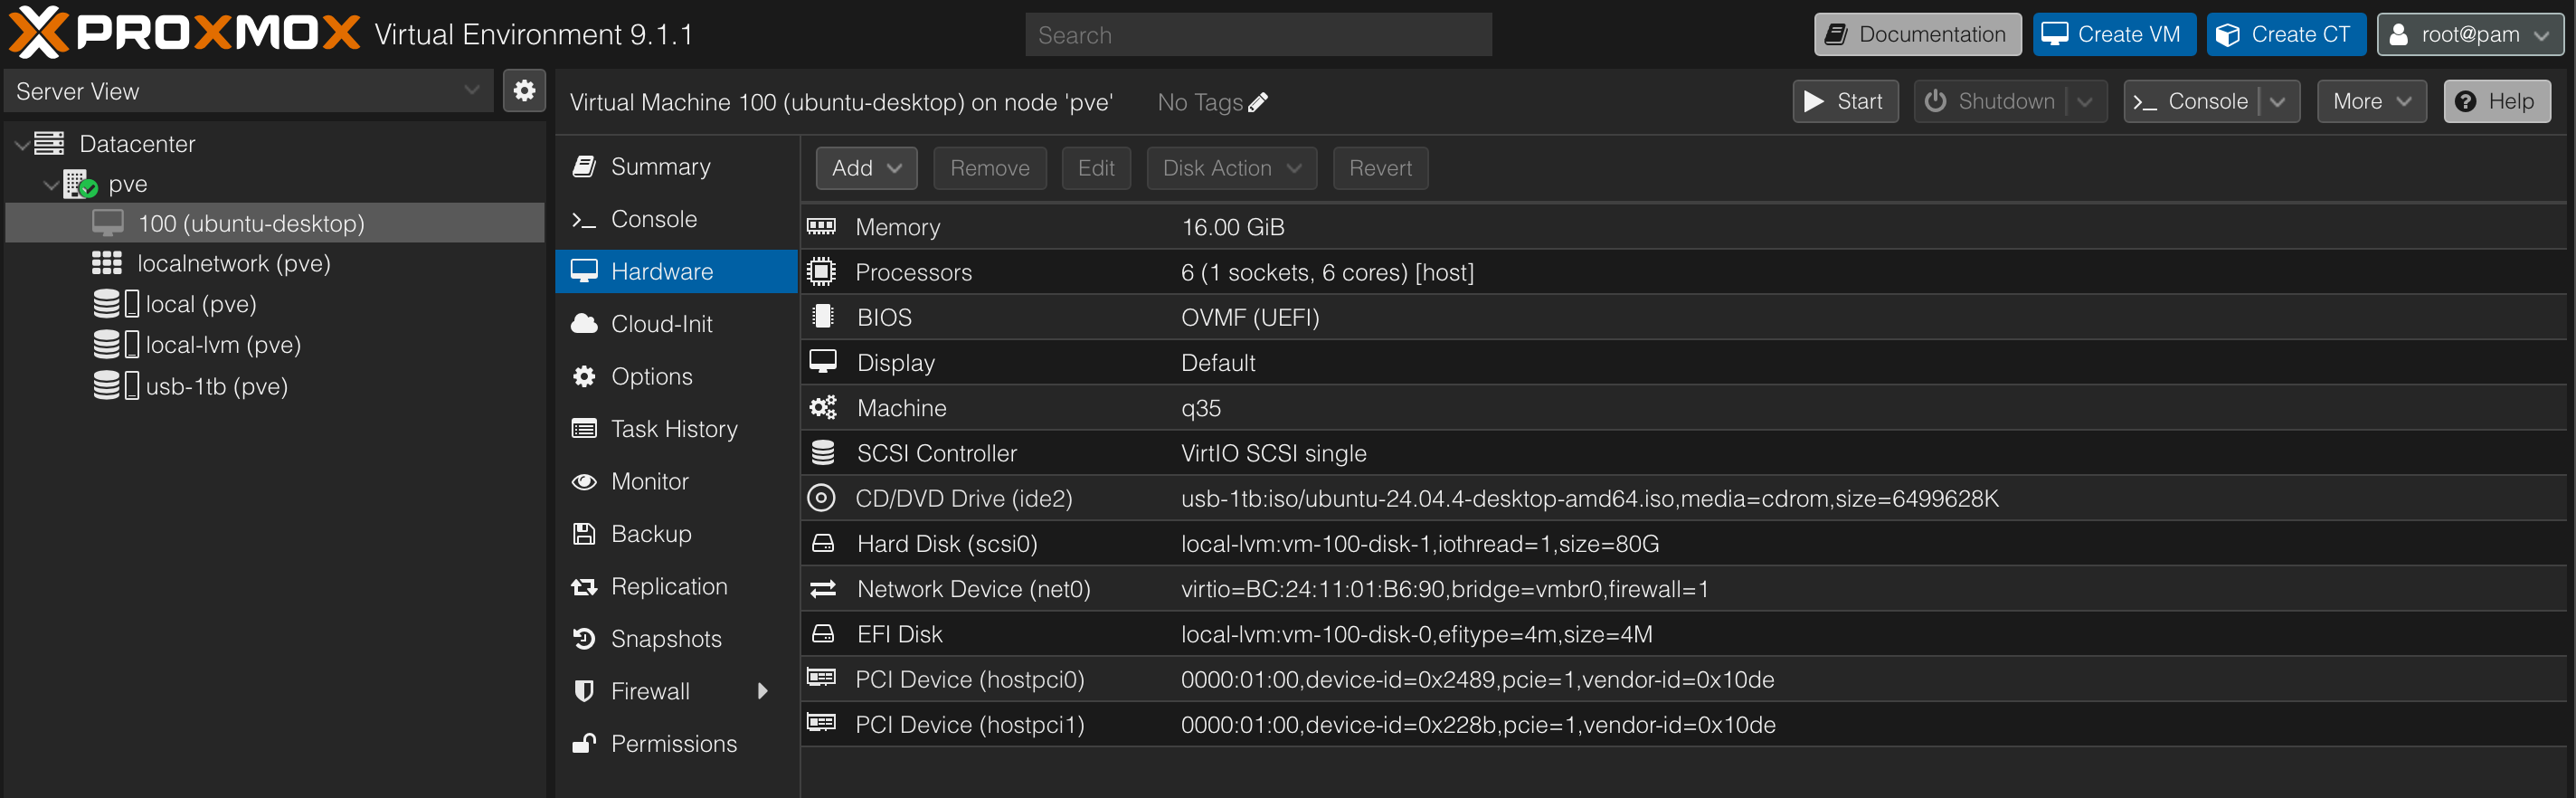Click the Remove button

tap(990, 168)
